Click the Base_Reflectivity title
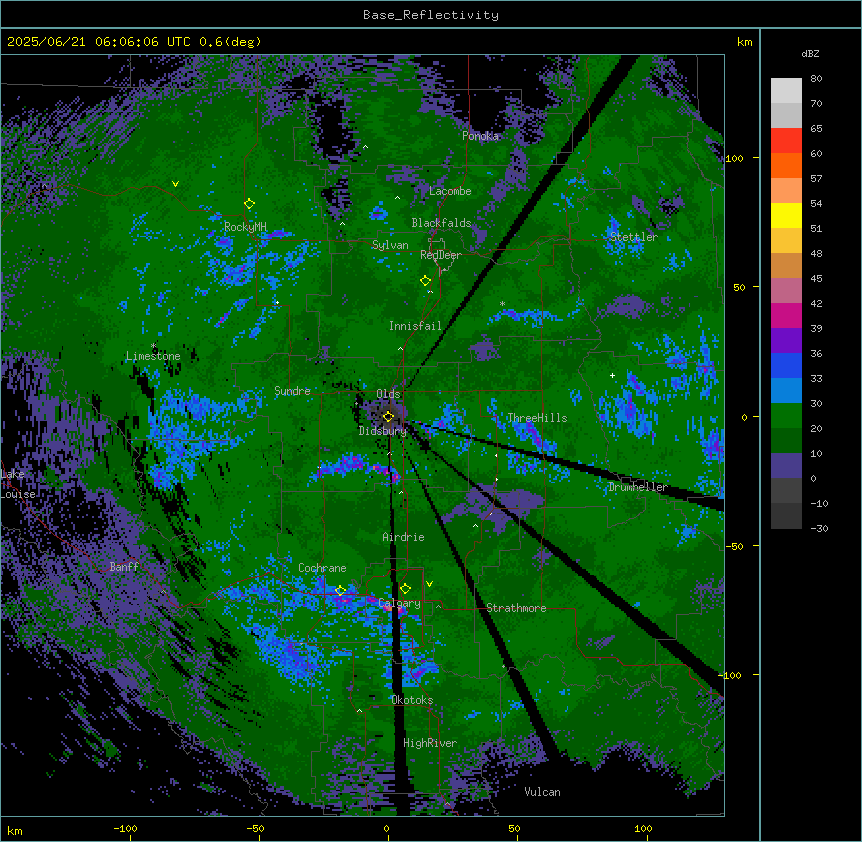The width and height of the screenshot is (862, 842). 431,15
